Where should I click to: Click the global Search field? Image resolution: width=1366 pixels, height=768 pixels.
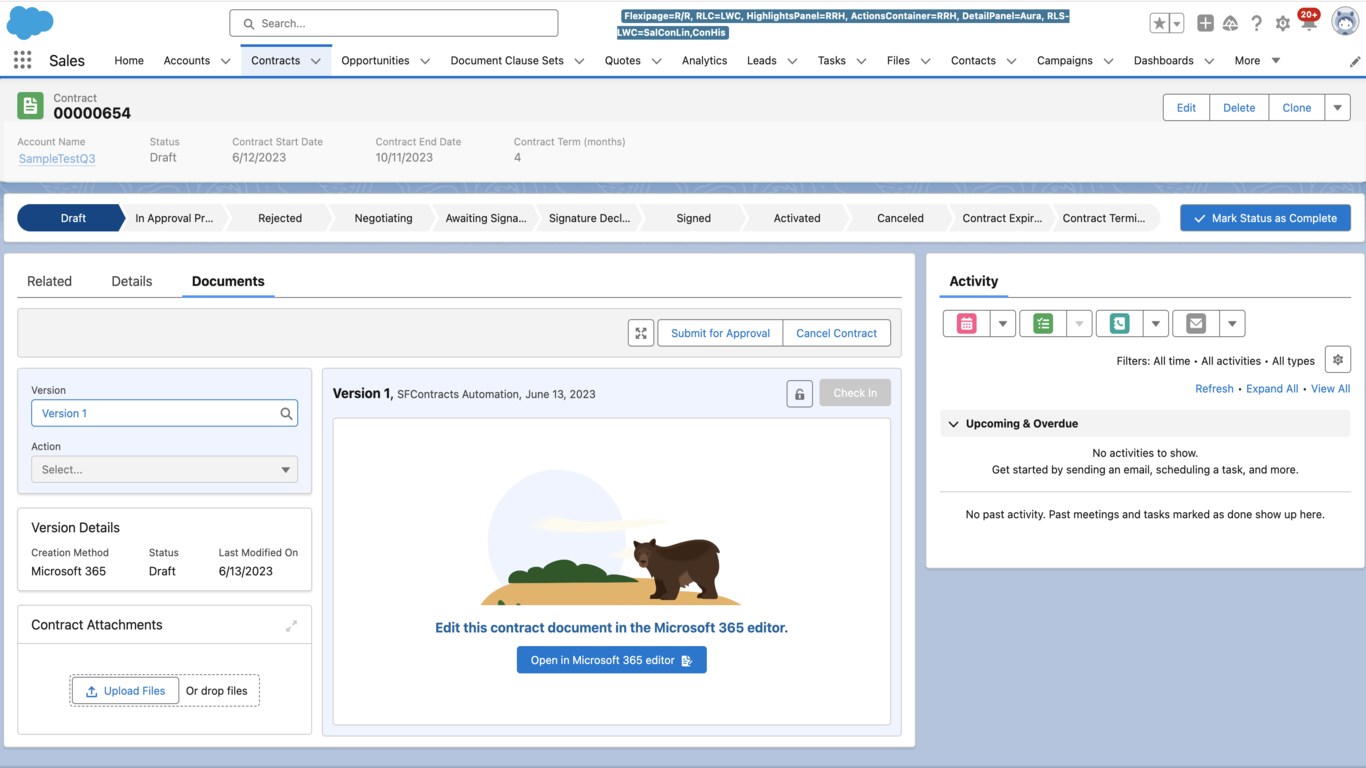pos(394,23)
